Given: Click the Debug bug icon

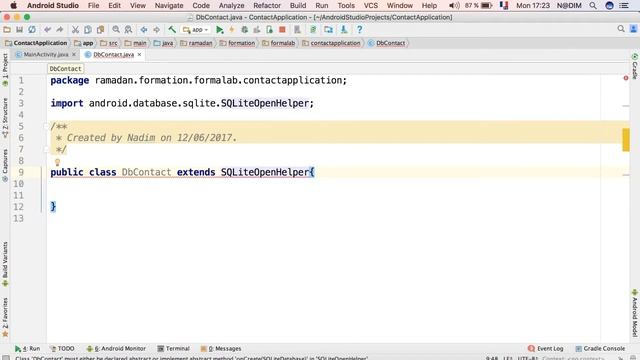Looking at the screenshot, I should point(244,30).
